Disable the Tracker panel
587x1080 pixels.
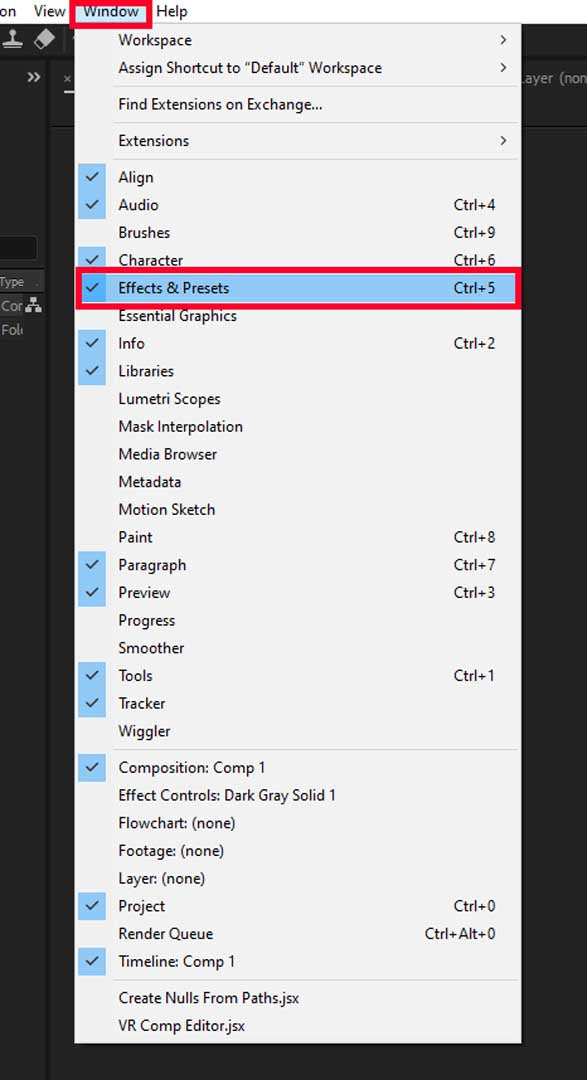click(92, 703)
